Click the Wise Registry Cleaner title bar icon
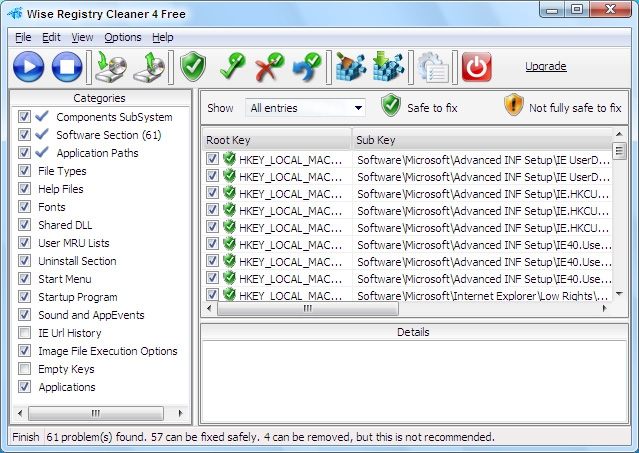 click(x=15, y=13)
